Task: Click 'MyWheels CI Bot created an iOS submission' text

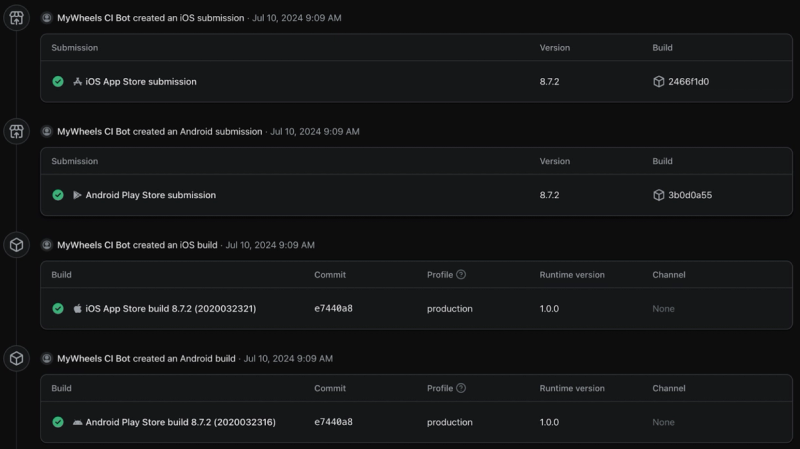Action: pos(151,18)
